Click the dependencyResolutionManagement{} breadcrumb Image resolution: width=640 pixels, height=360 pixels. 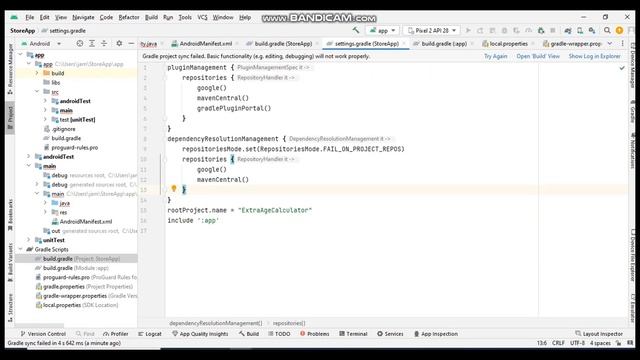(216, 323)
